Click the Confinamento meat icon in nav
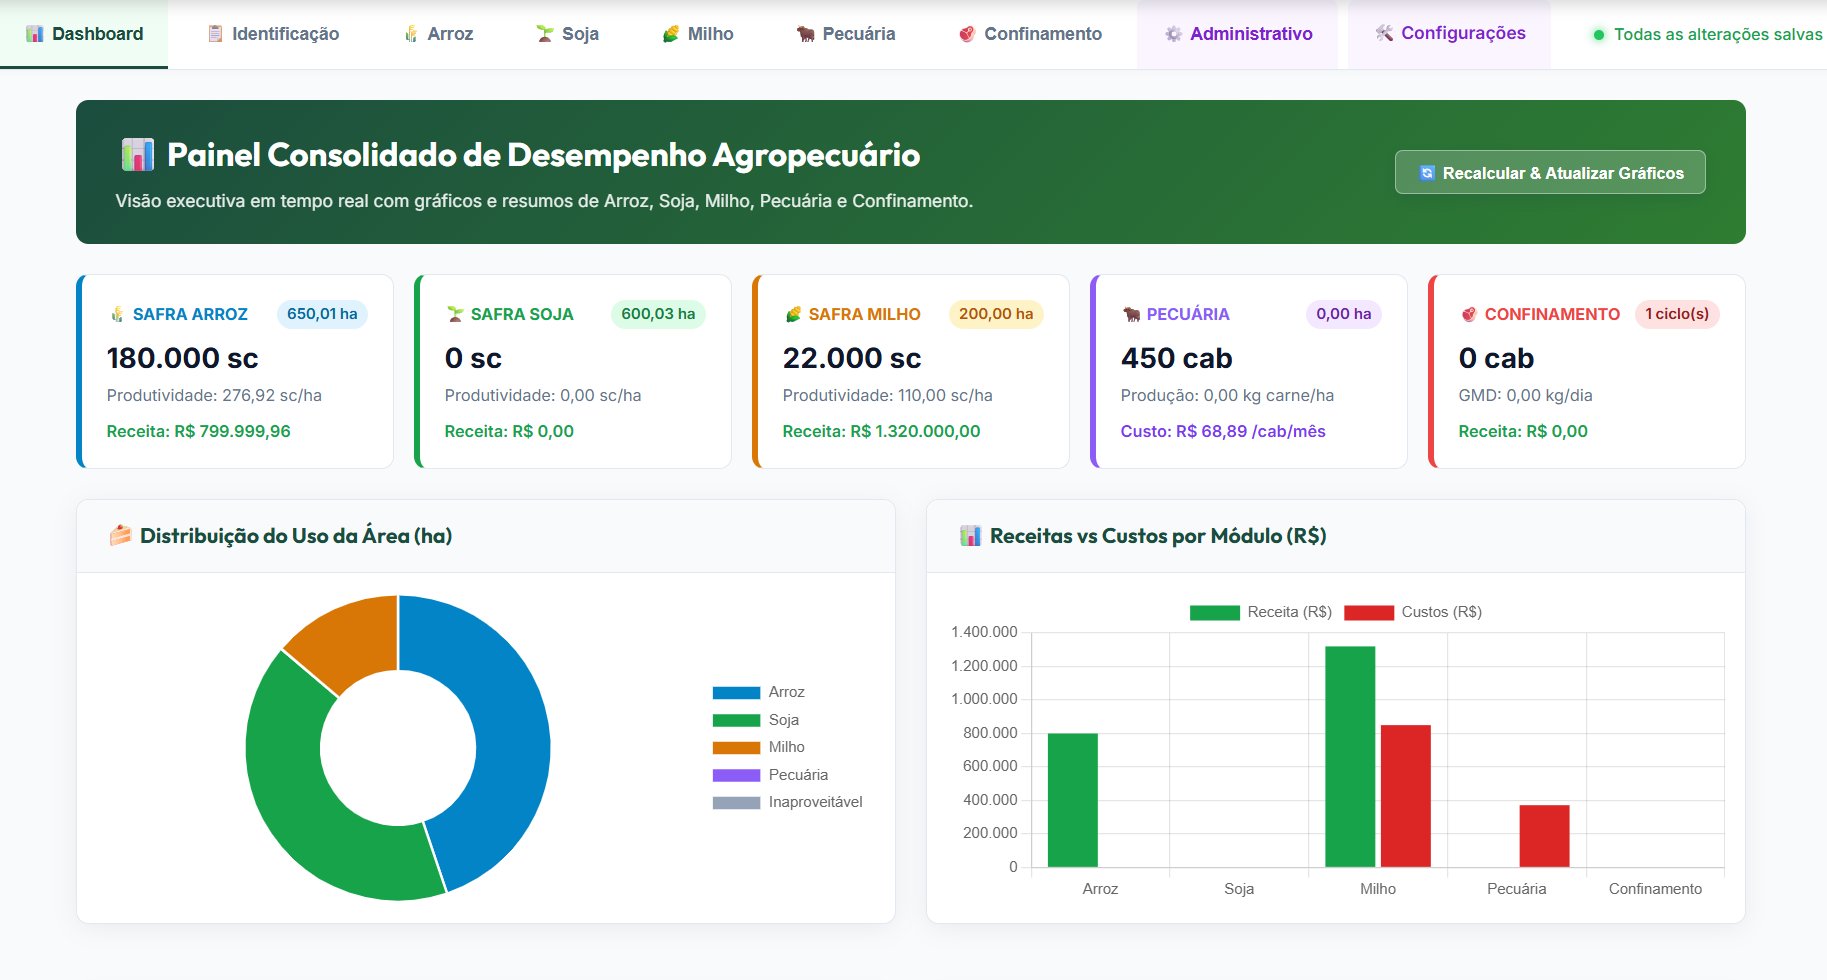The width and height of the screenshot is (1827, 980). 967,34
